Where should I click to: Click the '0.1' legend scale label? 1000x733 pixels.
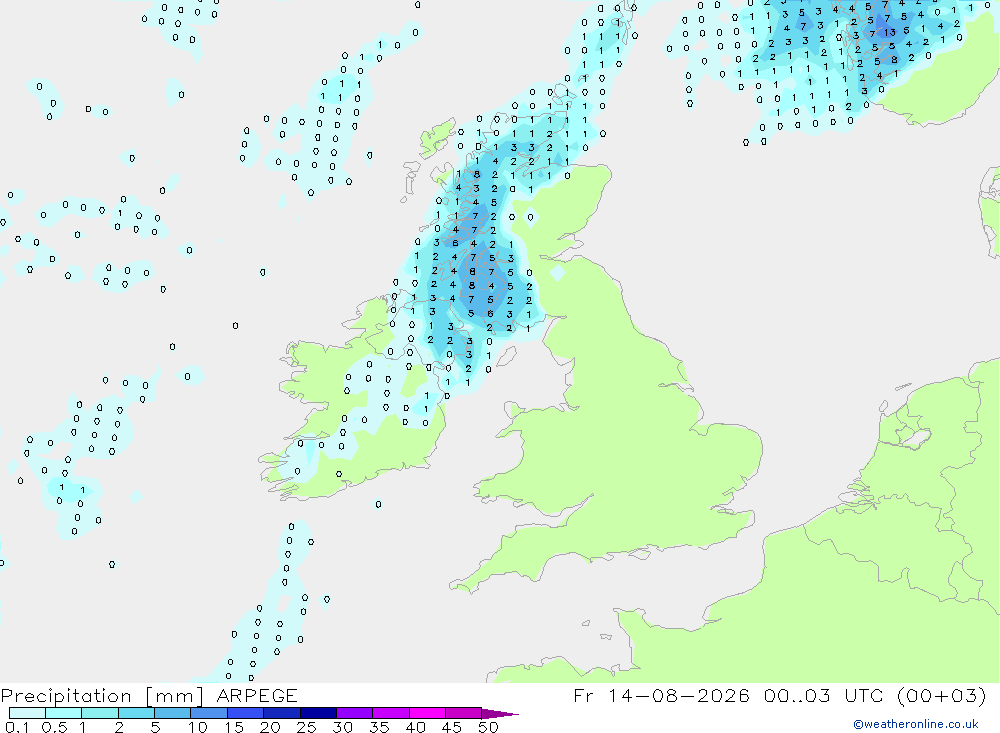pyautogui.click(x=17, y=727)
